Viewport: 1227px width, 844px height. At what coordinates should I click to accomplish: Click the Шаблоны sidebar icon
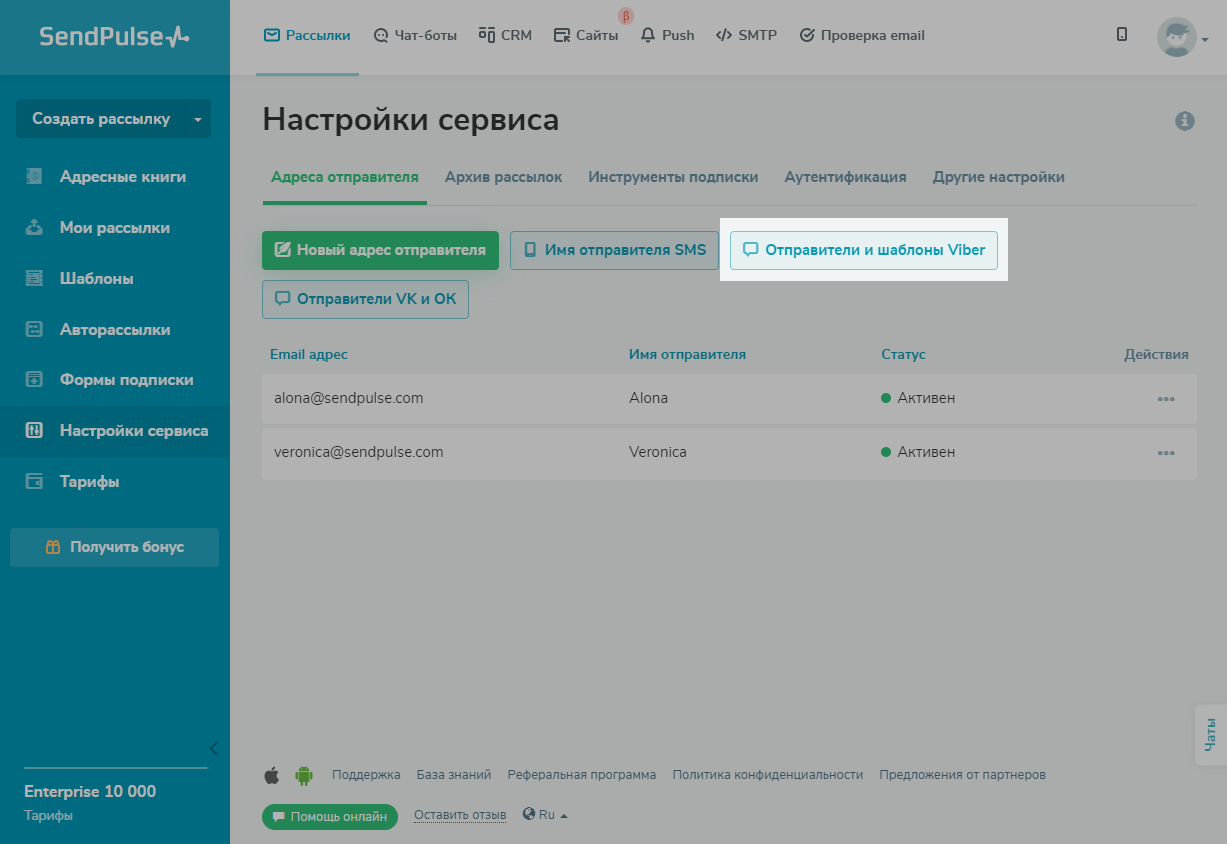click(34, 279)
